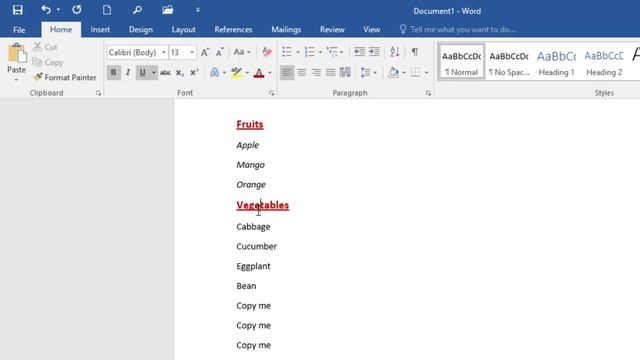Apply numbering list icon
640x360 pixels.
pos(310,52)
